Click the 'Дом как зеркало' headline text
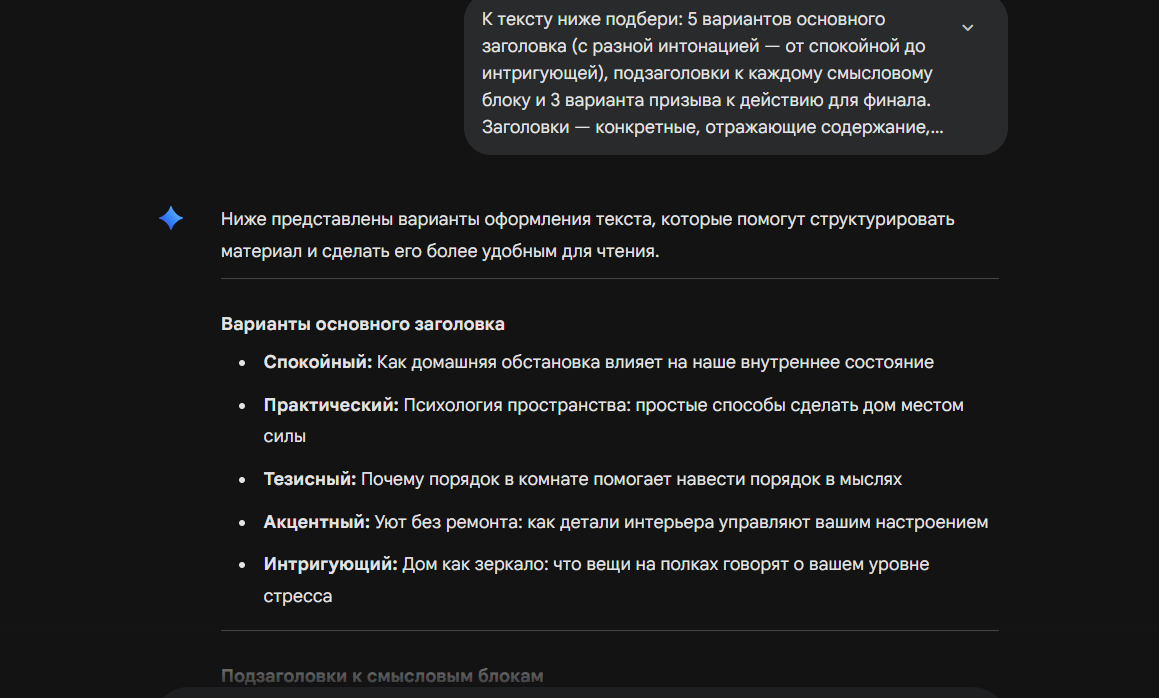 pyautogui.click(x=665, y=564)
